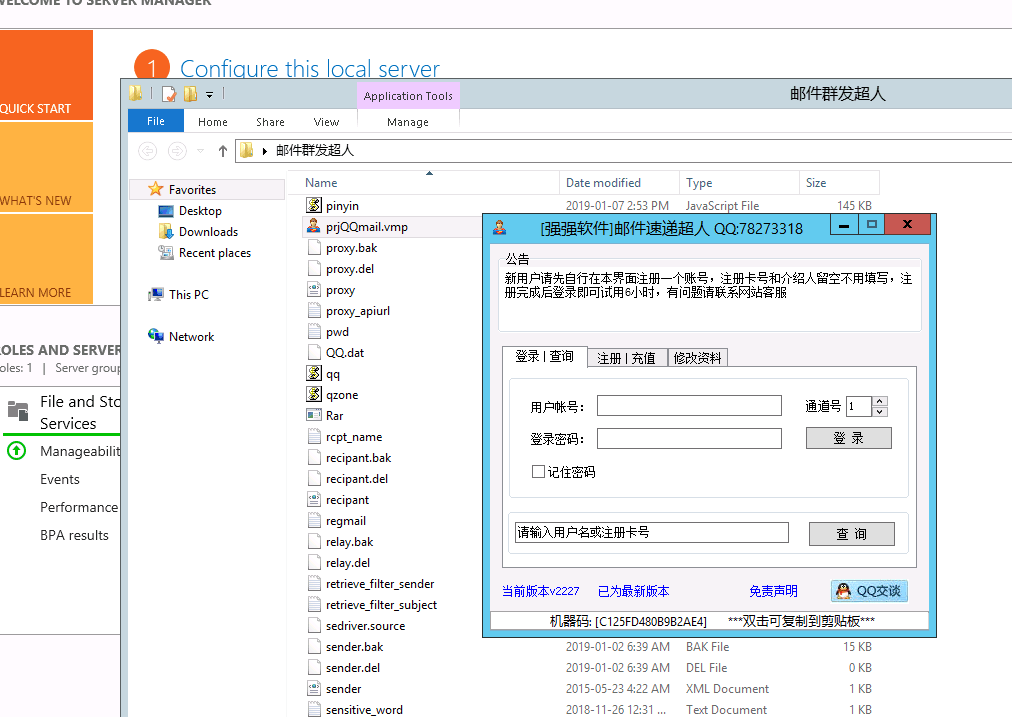Click the app icon in dialog title bar

[500, 227]
